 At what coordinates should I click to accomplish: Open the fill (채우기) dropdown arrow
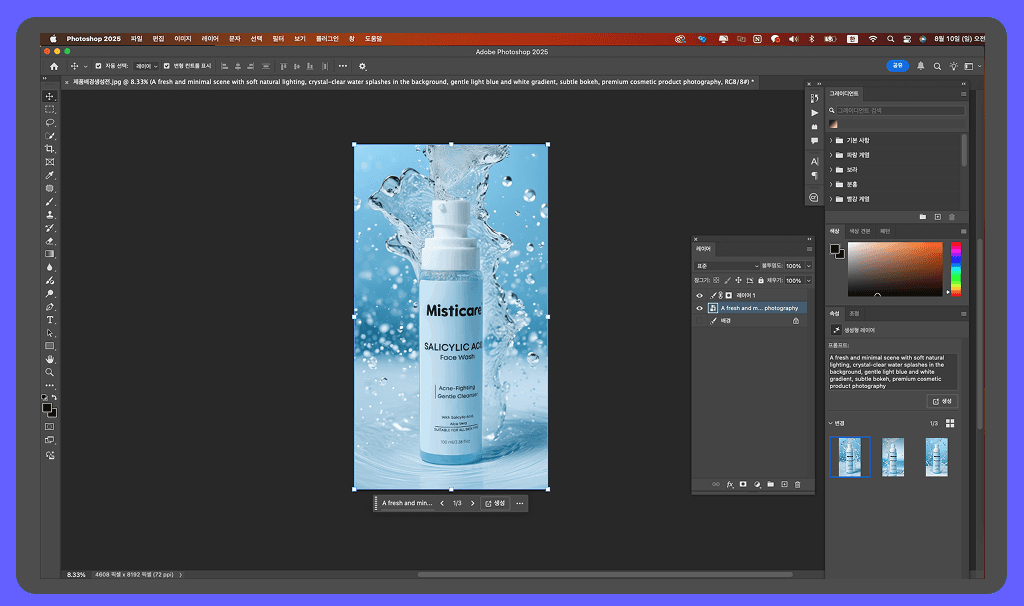point(808,280)
